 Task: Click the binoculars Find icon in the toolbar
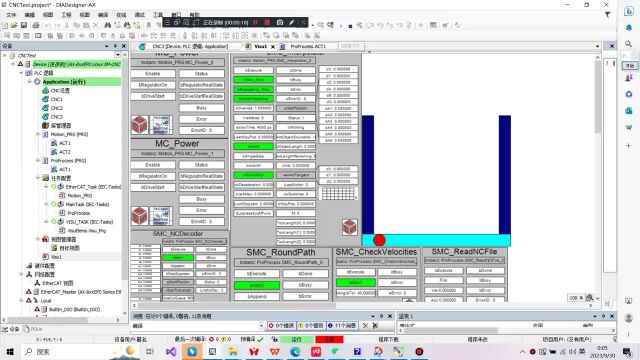108,25
